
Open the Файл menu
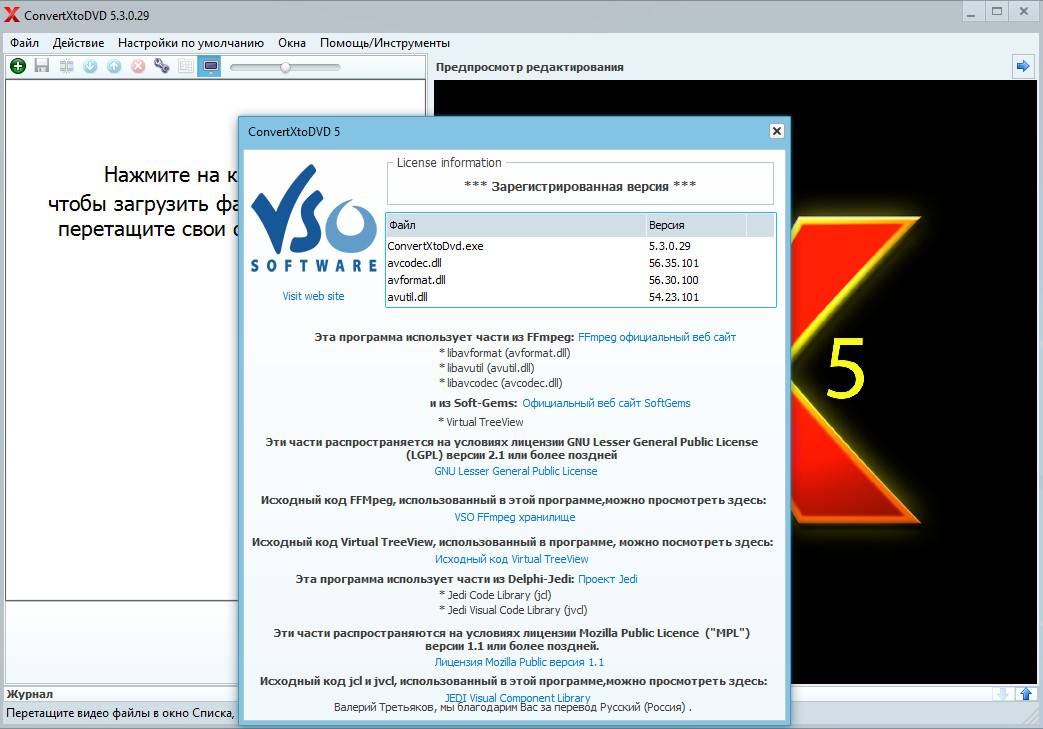tap(25, 43)
